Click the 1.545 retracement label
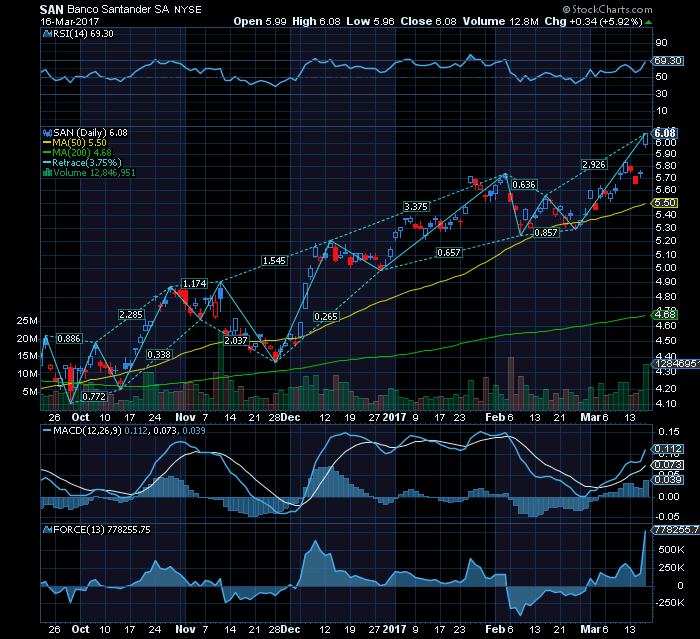Image resolution: width=700 pixels, height=639 pixels. point(274,260)
